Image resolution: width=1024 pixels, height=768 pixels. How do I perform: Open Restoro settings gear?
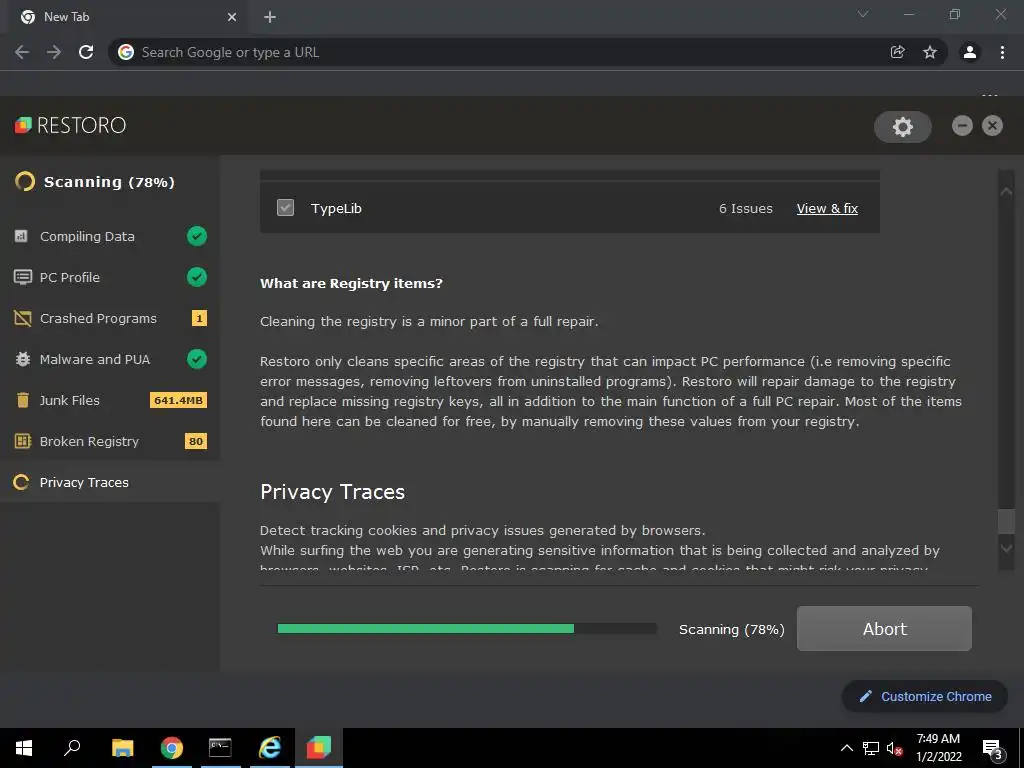pos(903,127)
